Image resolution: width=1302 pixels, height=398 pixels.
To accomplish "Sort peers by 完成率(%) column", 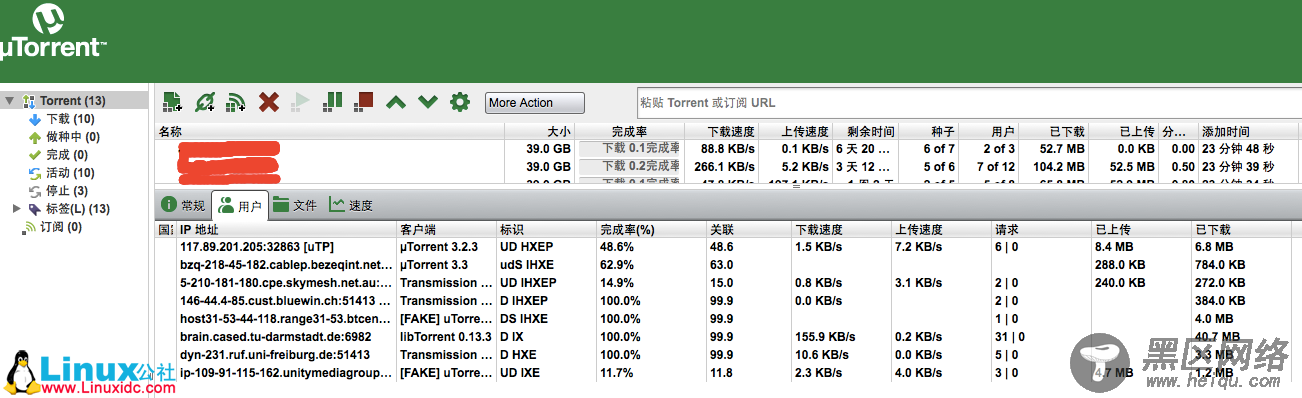I will point(650,231).
